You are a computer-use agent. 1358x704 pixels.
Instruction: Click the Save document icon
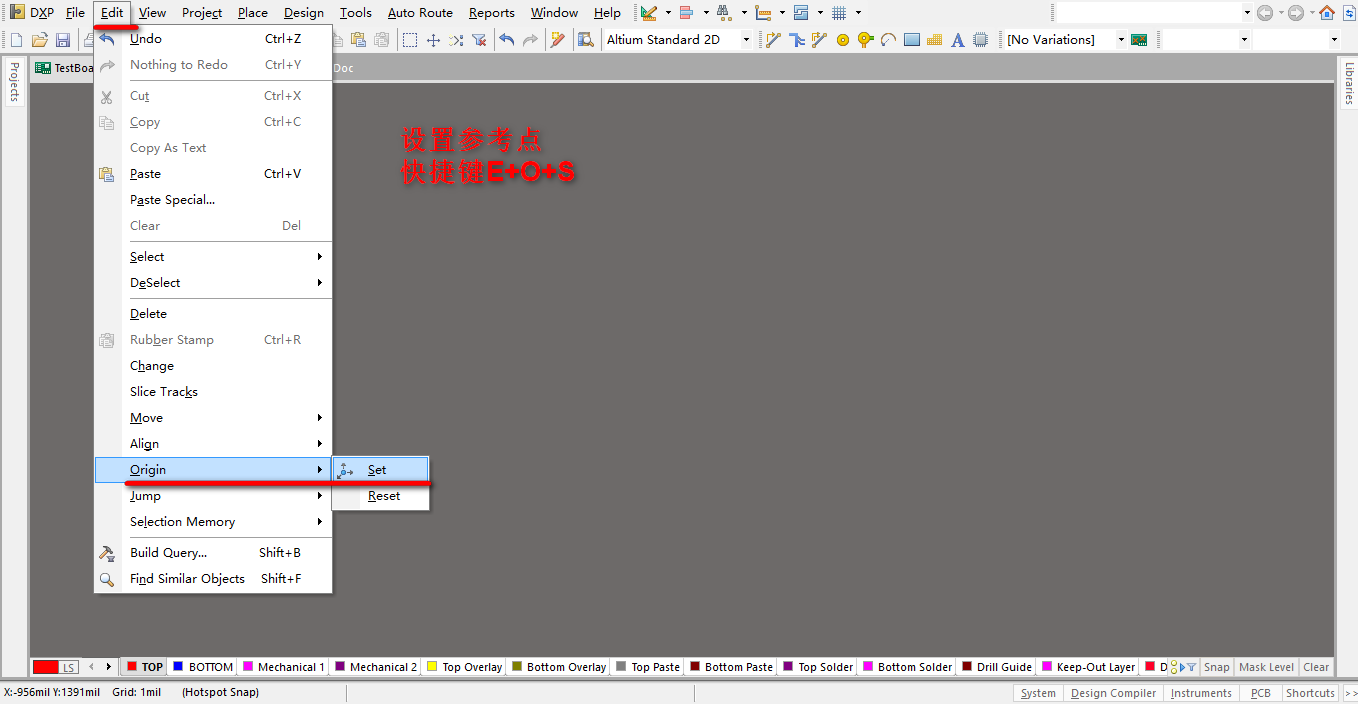[63, 40]
